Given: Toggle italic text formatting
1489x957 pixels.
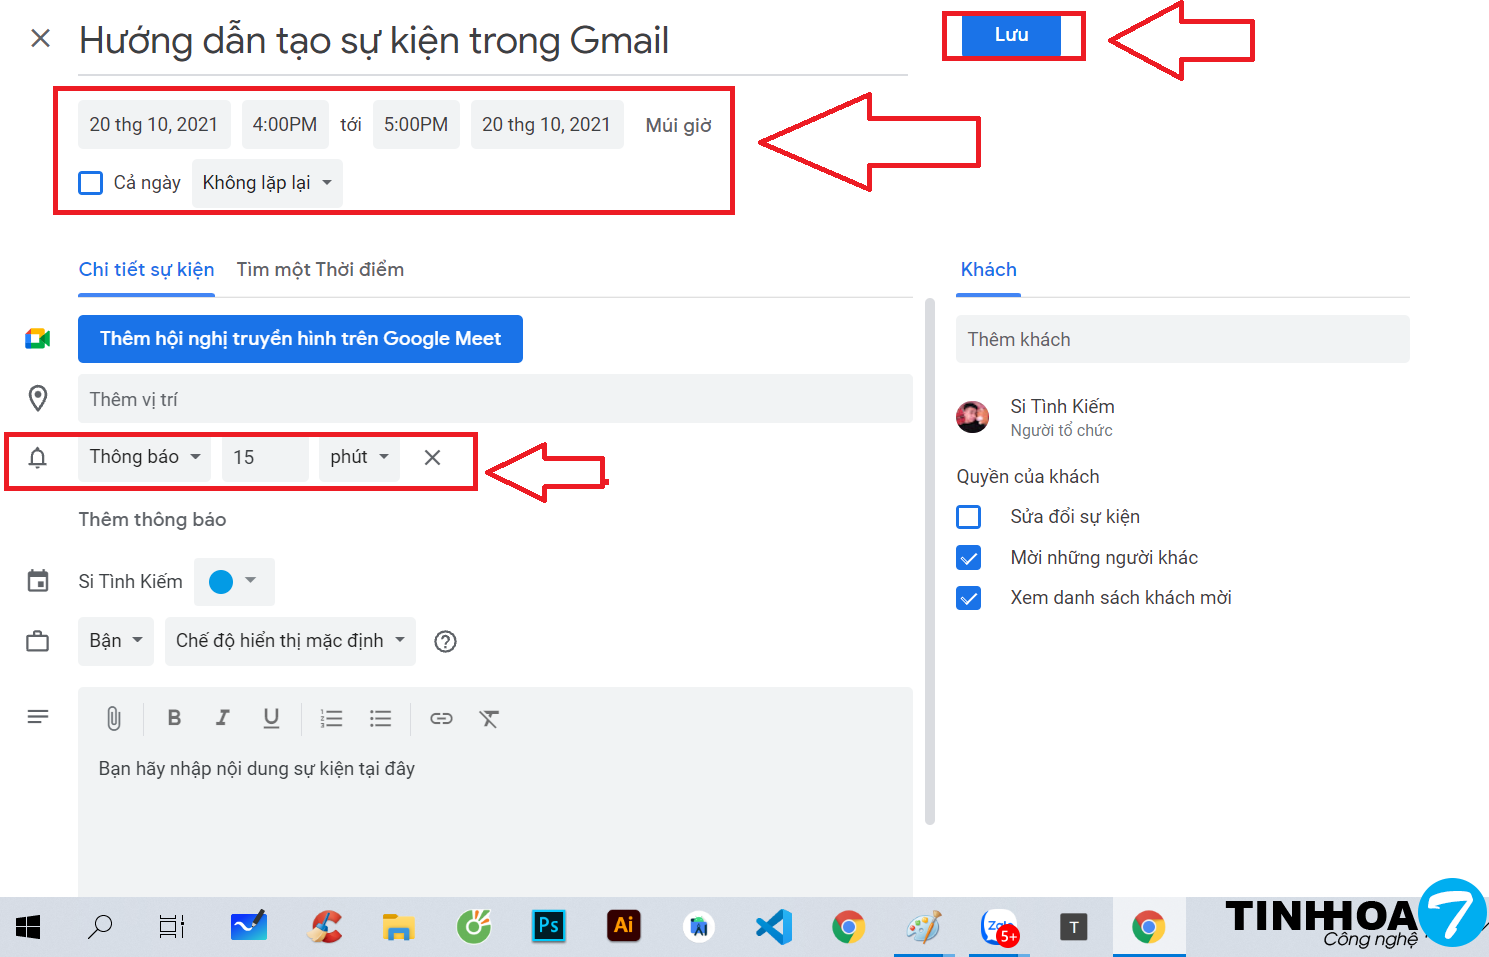Looking at the screenshot, I should coord(222,718).
